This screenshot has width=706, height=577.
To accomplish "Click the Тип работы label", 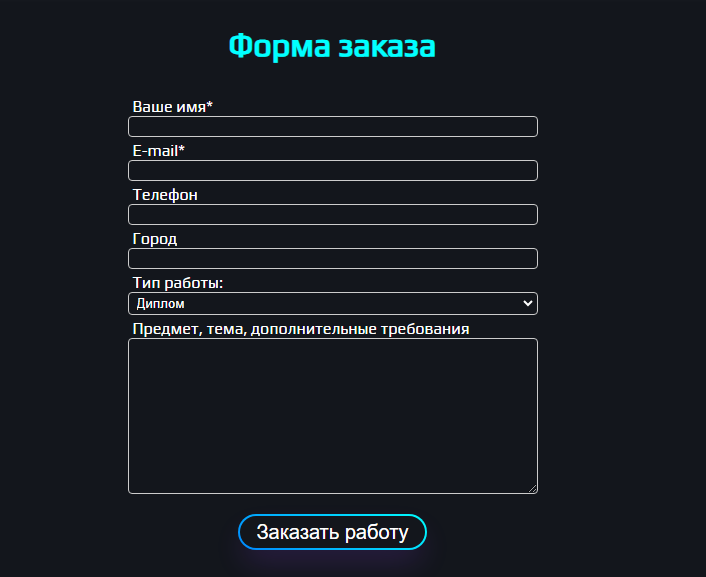I will [x=178, y=283].
